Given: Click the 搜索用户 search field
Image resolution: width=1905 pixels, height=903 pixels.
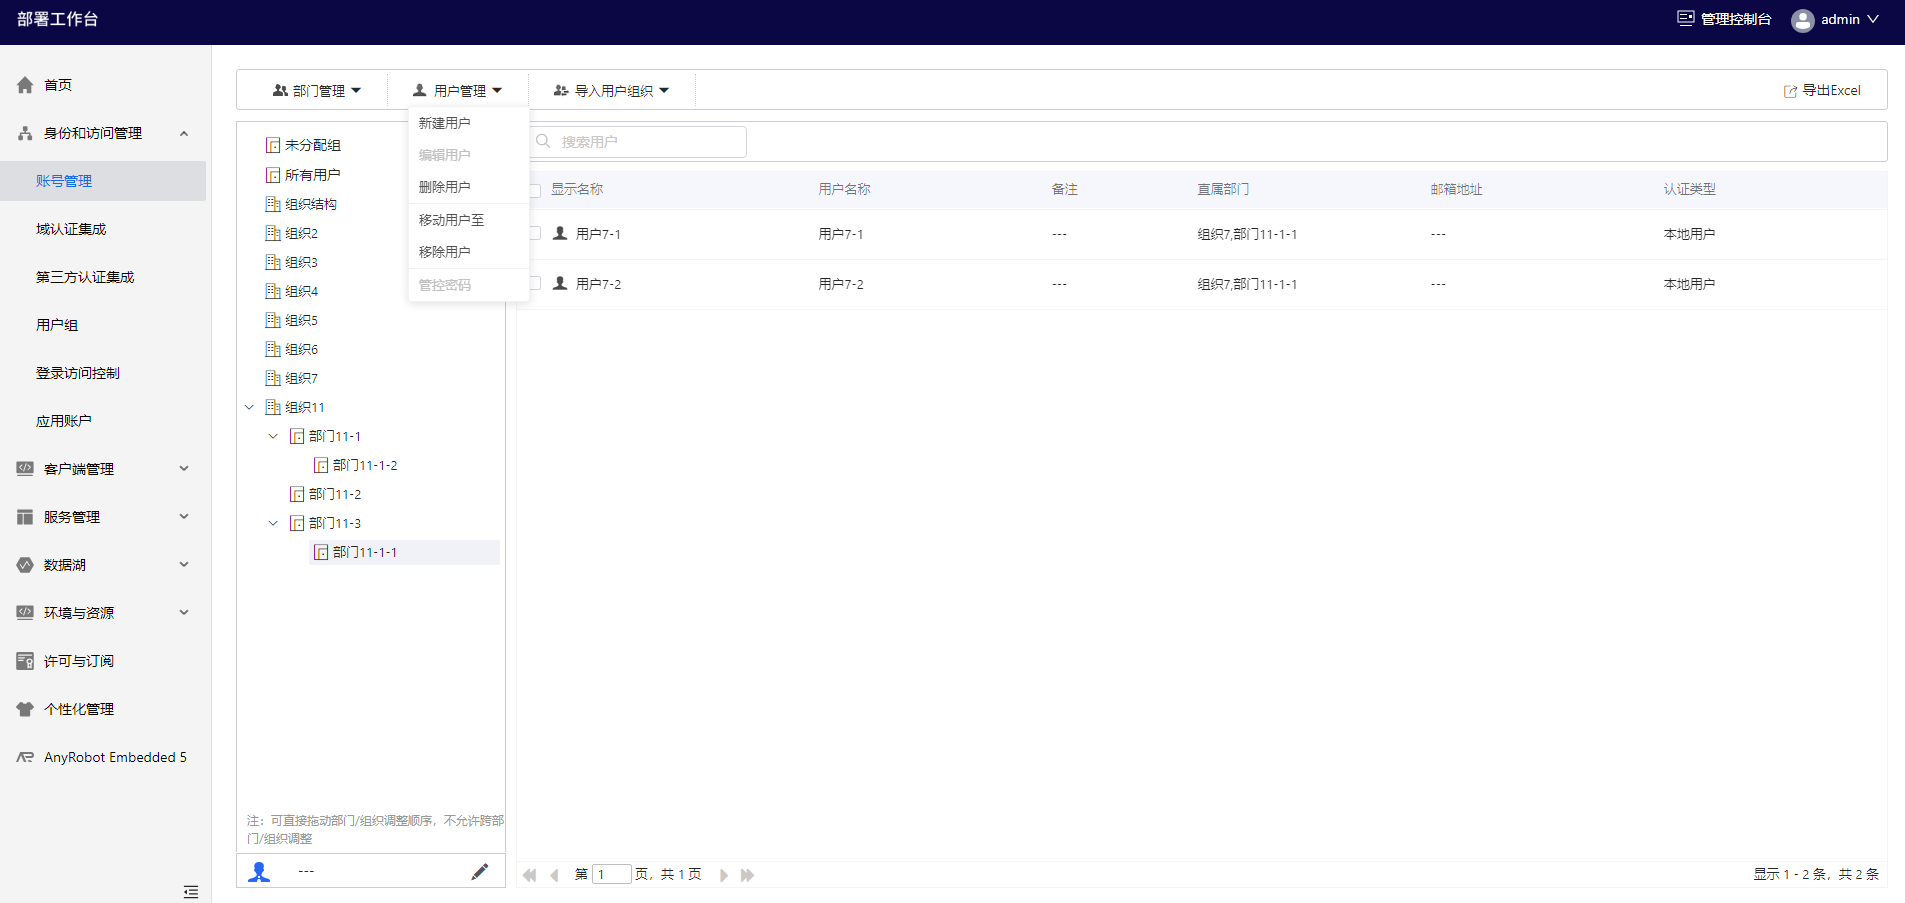Looking at the screenshot, I should tap(638, 142).
